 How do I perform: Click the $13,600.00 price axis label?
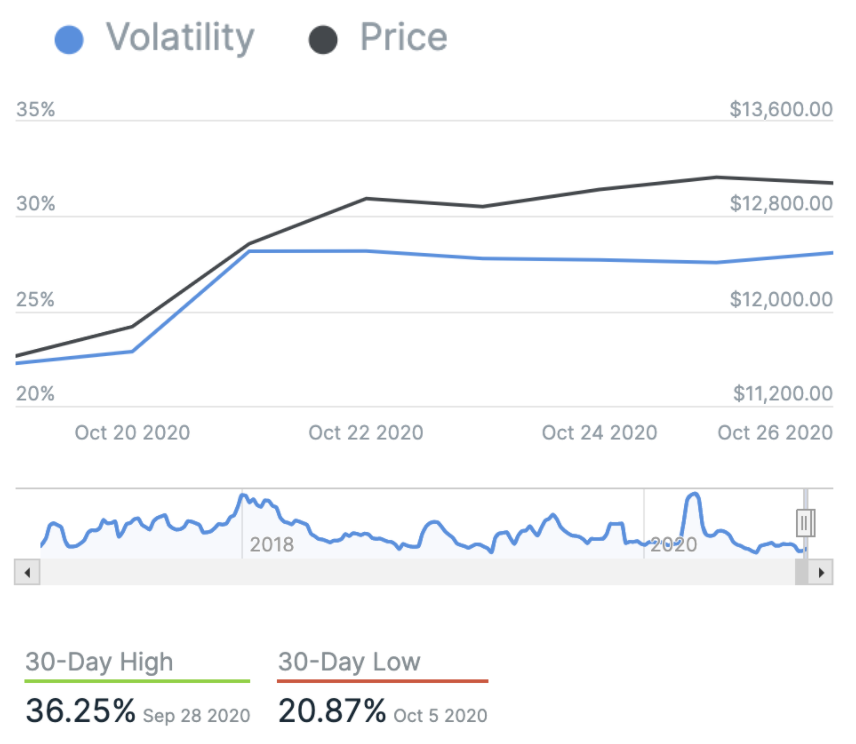pyautogui.click(x=781, y=109)
